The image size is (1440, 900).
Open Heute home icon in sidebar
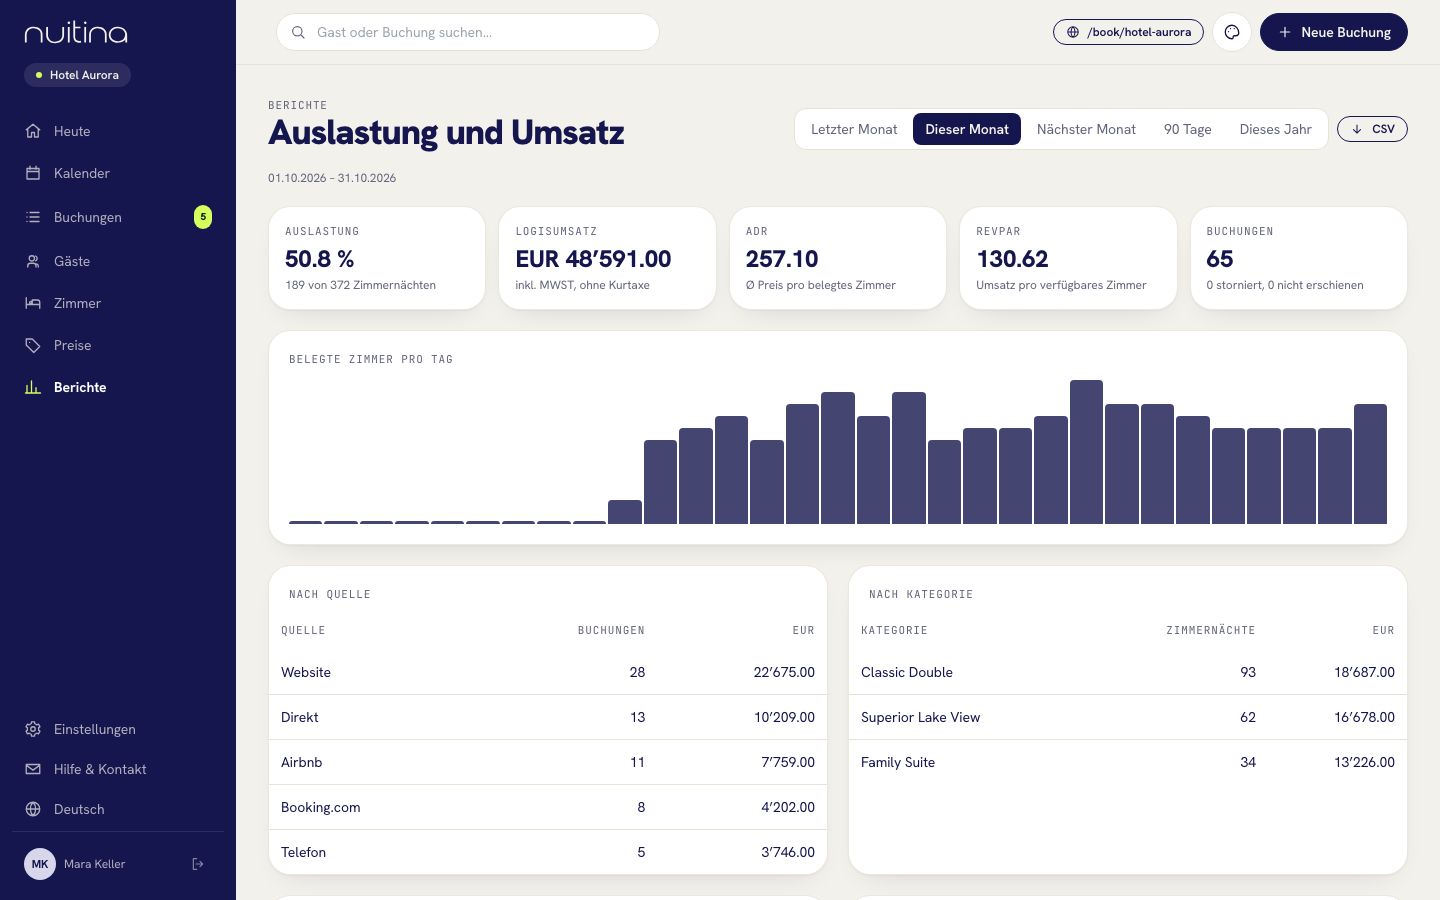click(33, 131)
